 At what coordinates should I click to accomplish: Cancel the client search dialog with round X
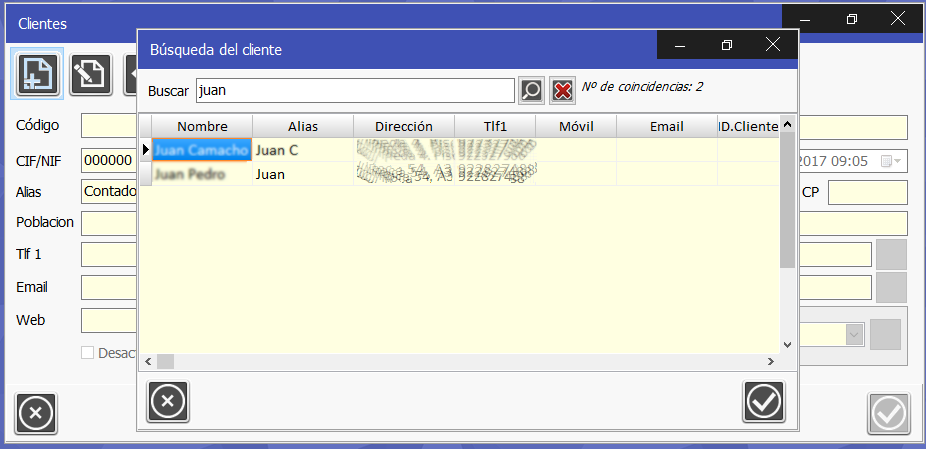click(168, 402)
